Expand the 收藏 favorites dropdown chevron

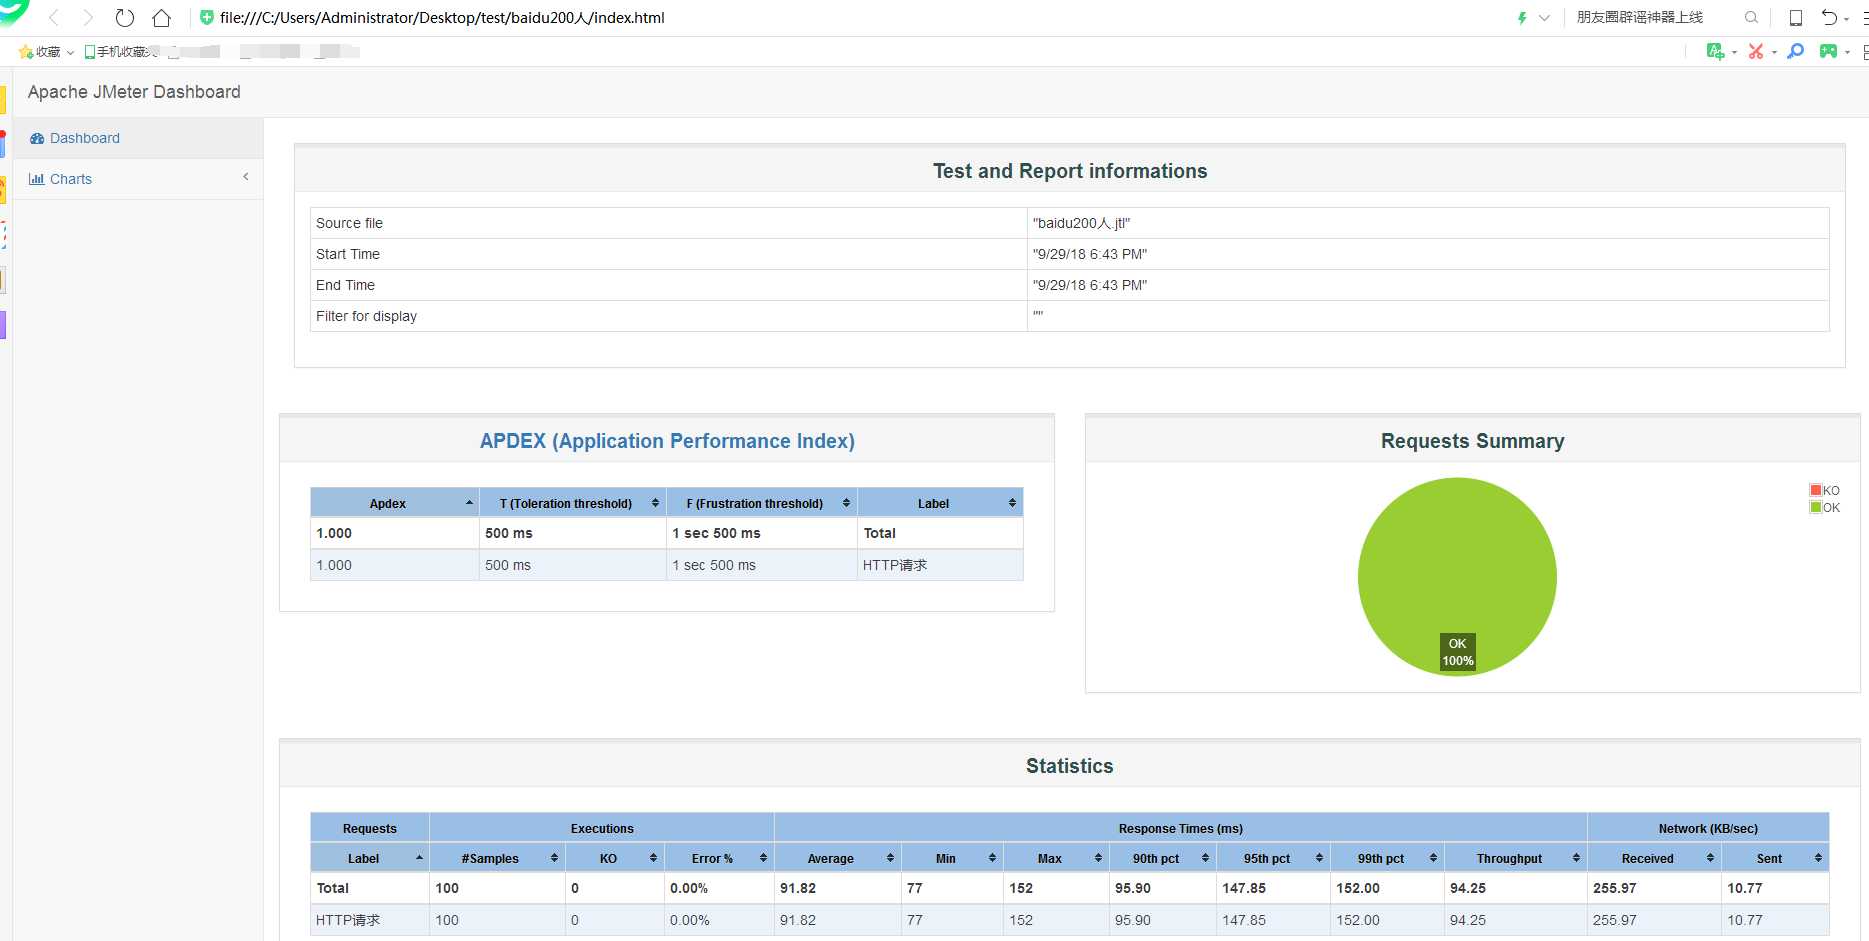[70, 52]
